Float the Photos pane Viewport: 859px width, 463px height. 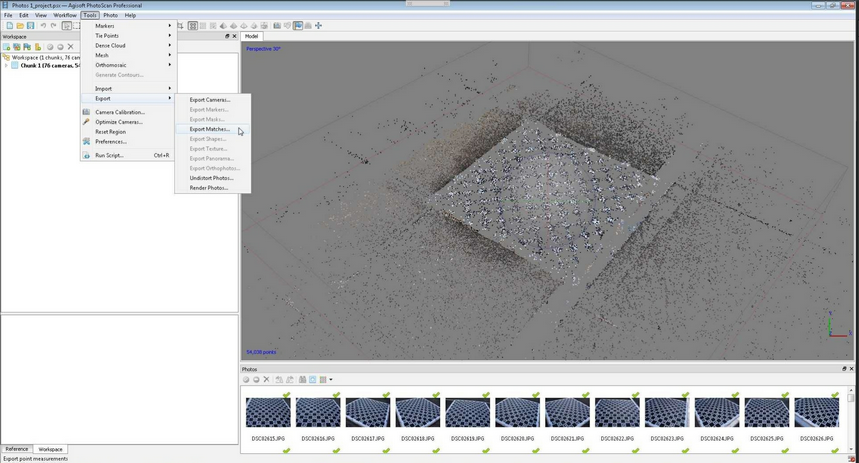tap(844, 369)
